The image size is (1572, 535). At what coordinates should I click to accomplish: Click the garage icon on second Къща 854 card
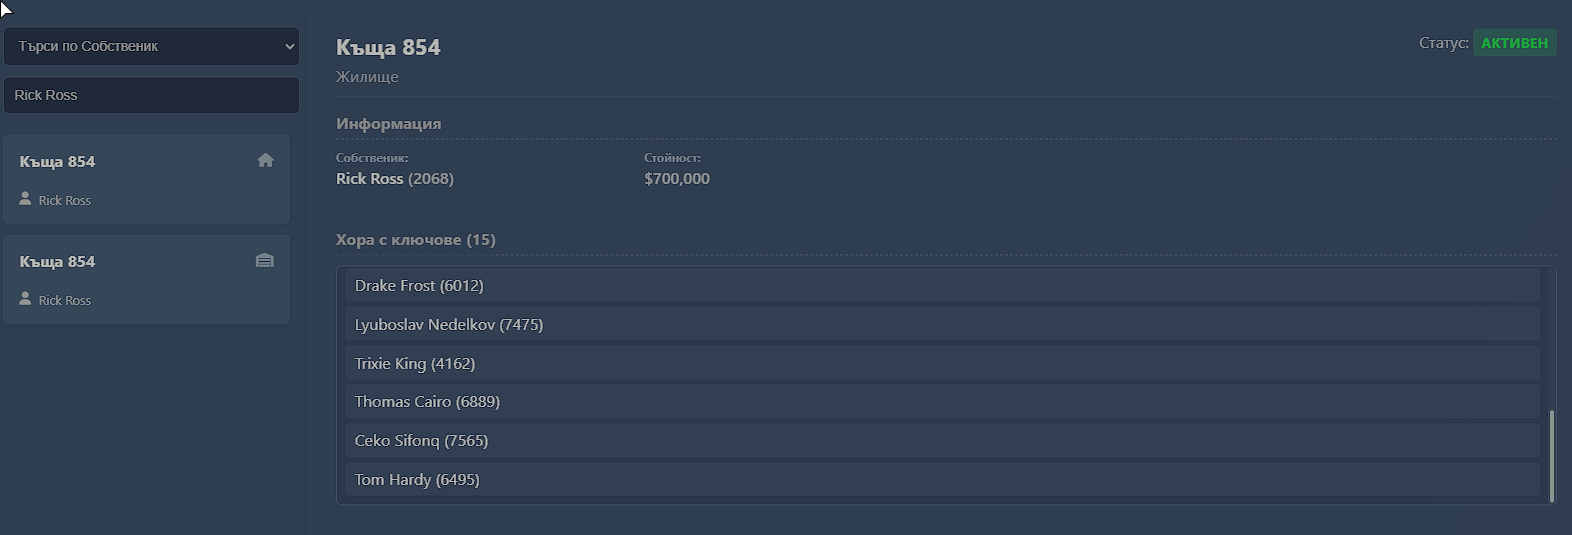(x=264, y=260)
